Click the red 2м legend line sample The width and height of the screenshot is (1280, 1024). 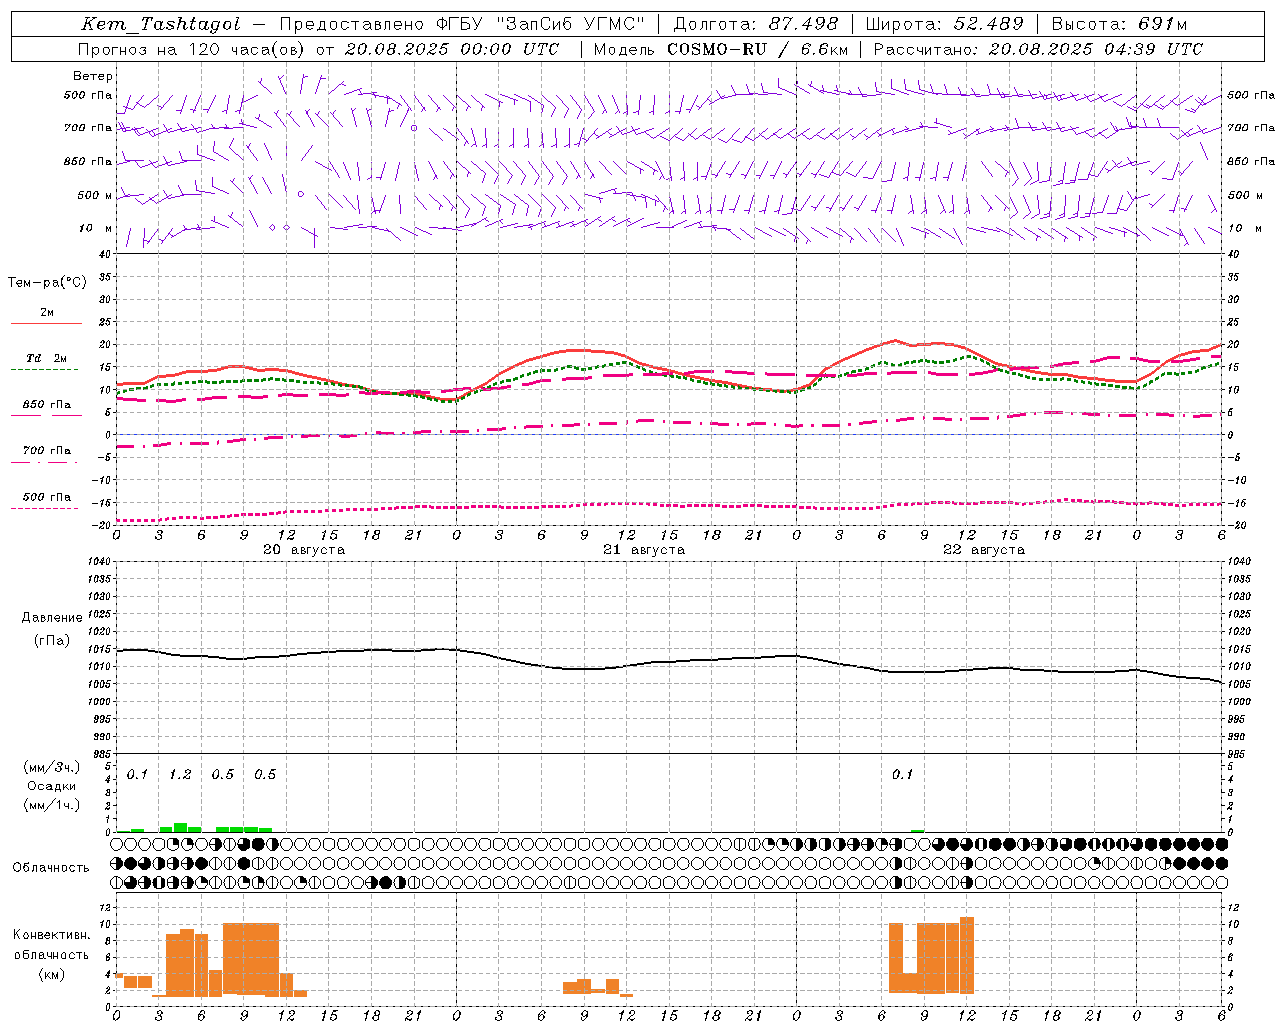click(46, 323)
